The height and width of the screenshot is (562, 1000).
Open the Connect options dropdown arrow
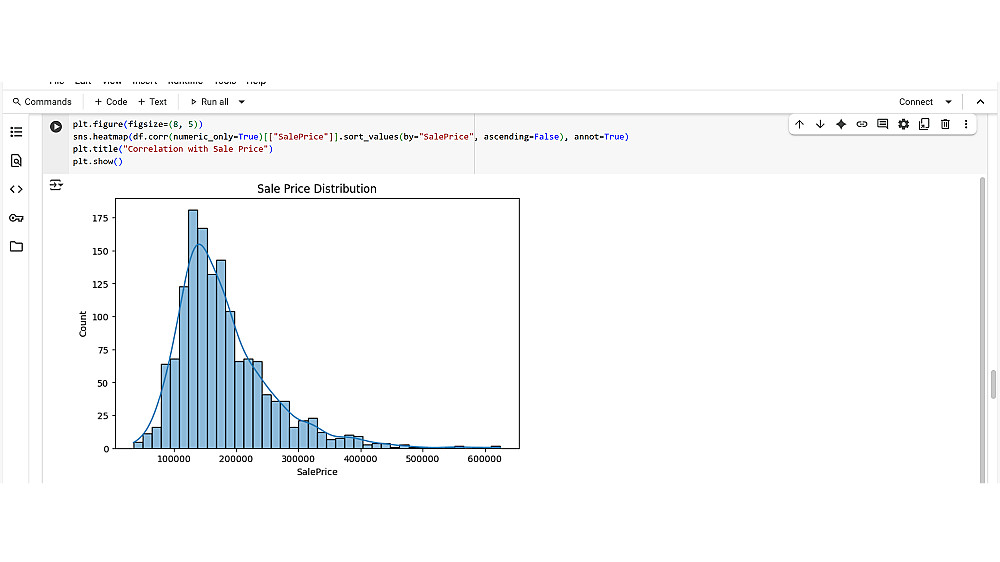[949, 102]
